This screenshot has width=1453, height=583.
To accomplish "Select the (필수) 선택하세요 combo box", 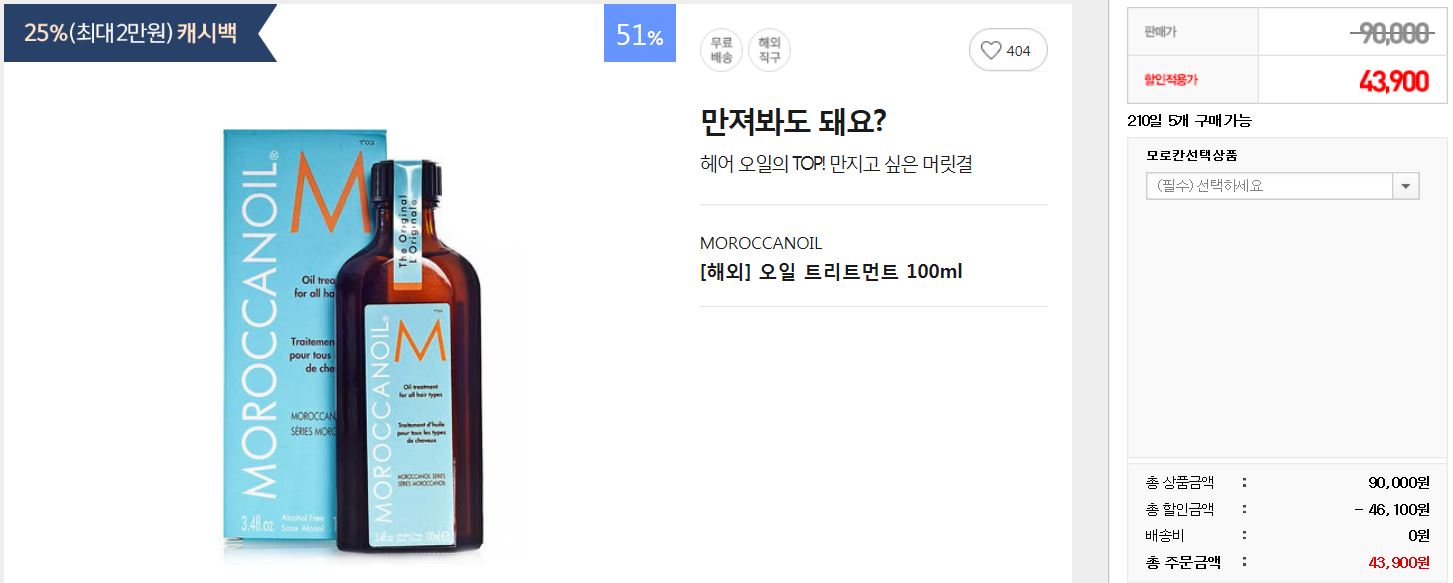I will click(x=1282, y=186).
